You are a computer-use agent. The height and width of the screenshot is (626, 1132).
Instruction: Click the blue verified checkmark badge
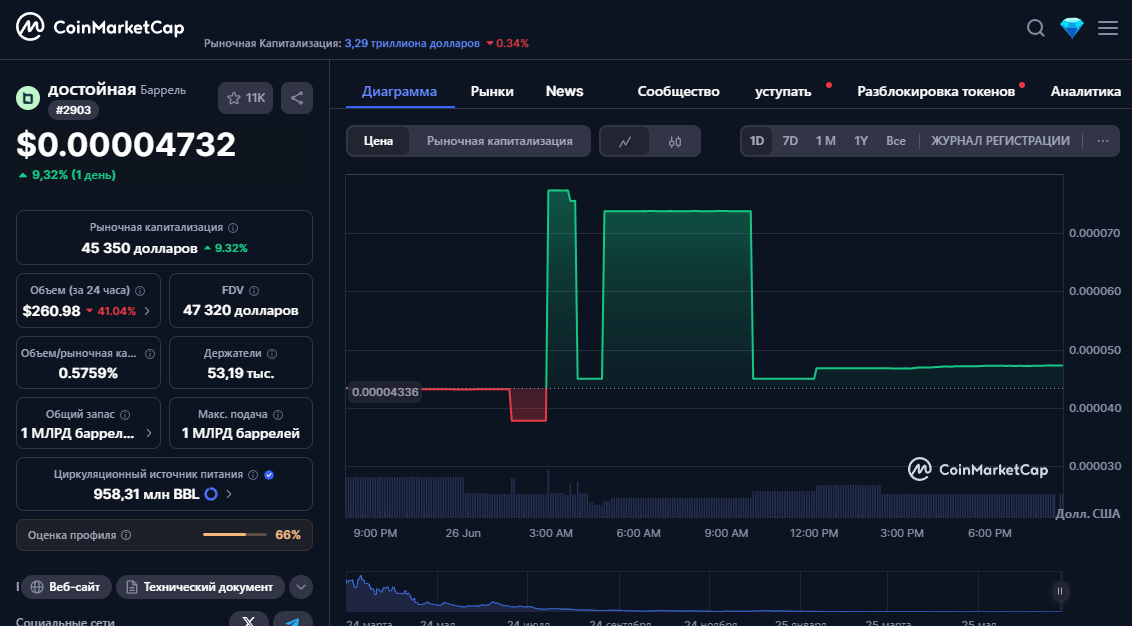click(269, 474)
